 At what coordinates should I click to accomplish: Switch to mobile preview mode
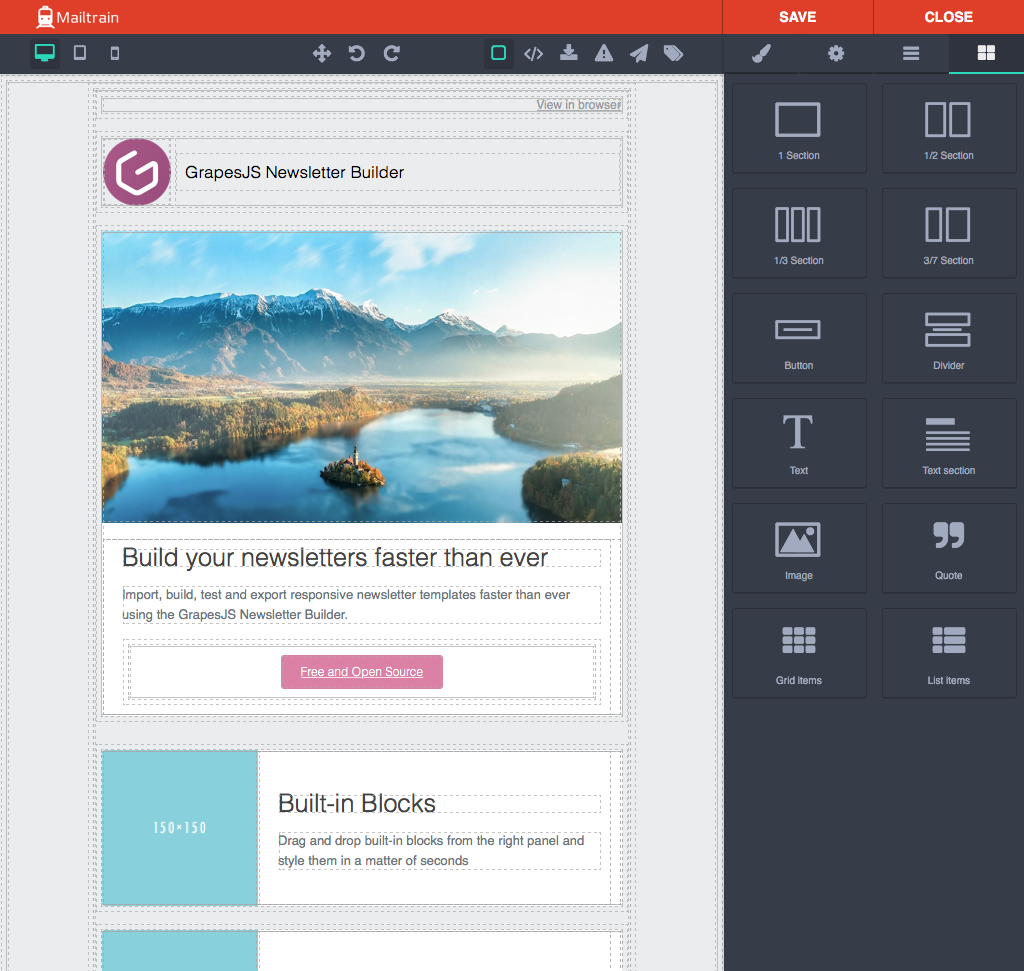(x=113, y=53)
